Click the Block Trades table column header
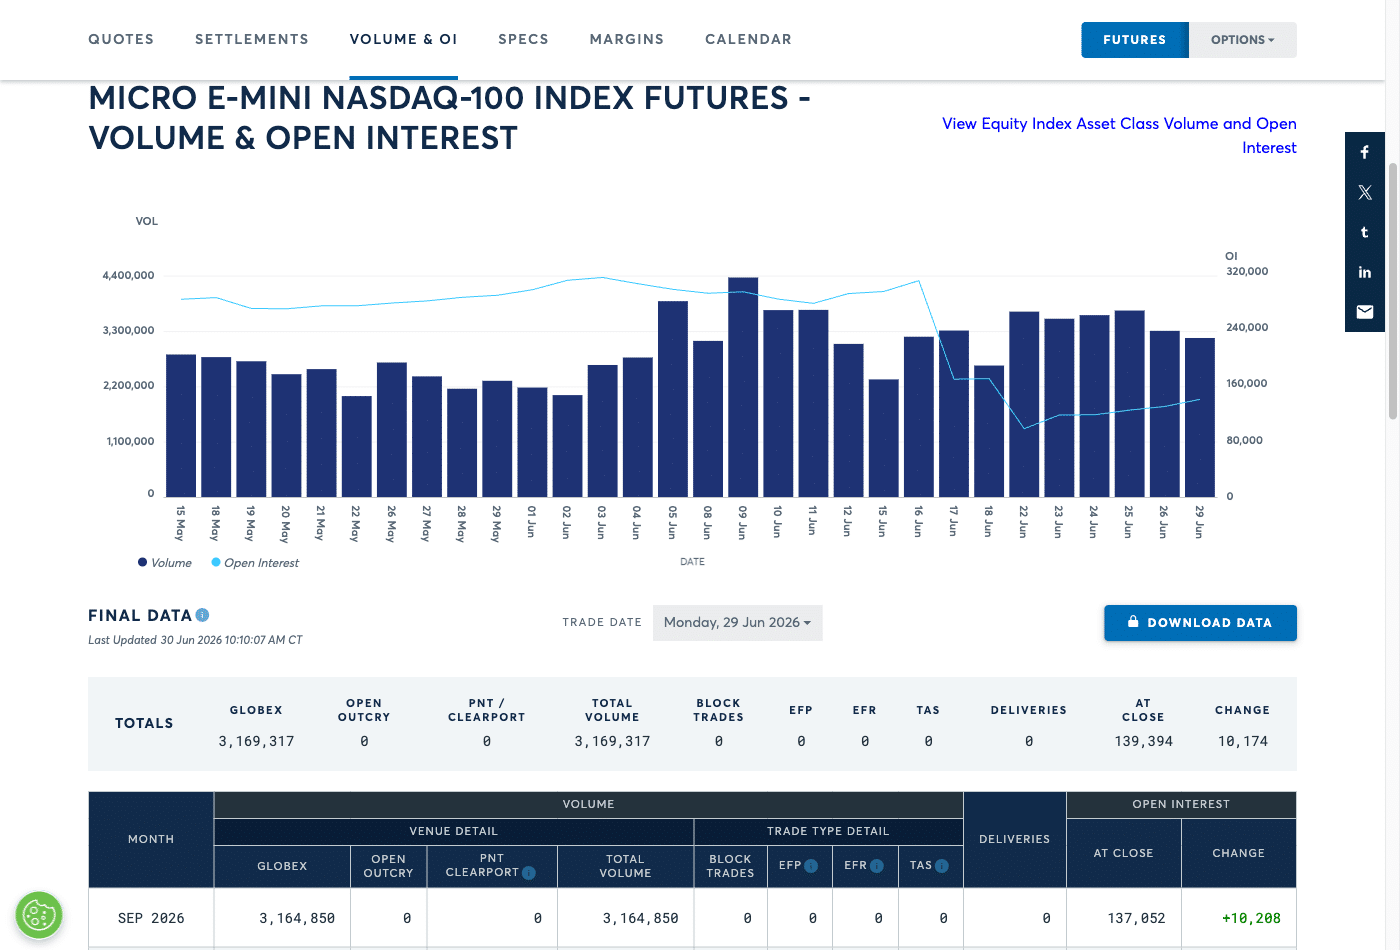 [x=730, y=866]
